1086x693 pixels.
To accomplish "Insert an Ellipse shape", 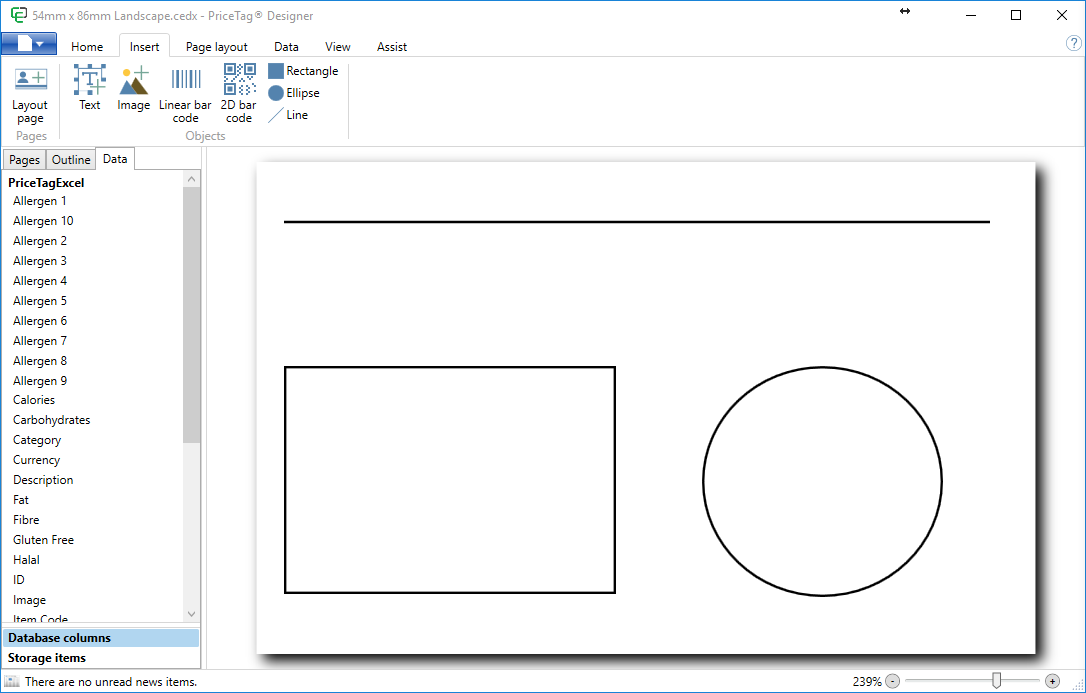I will click(x=294, y=93).
